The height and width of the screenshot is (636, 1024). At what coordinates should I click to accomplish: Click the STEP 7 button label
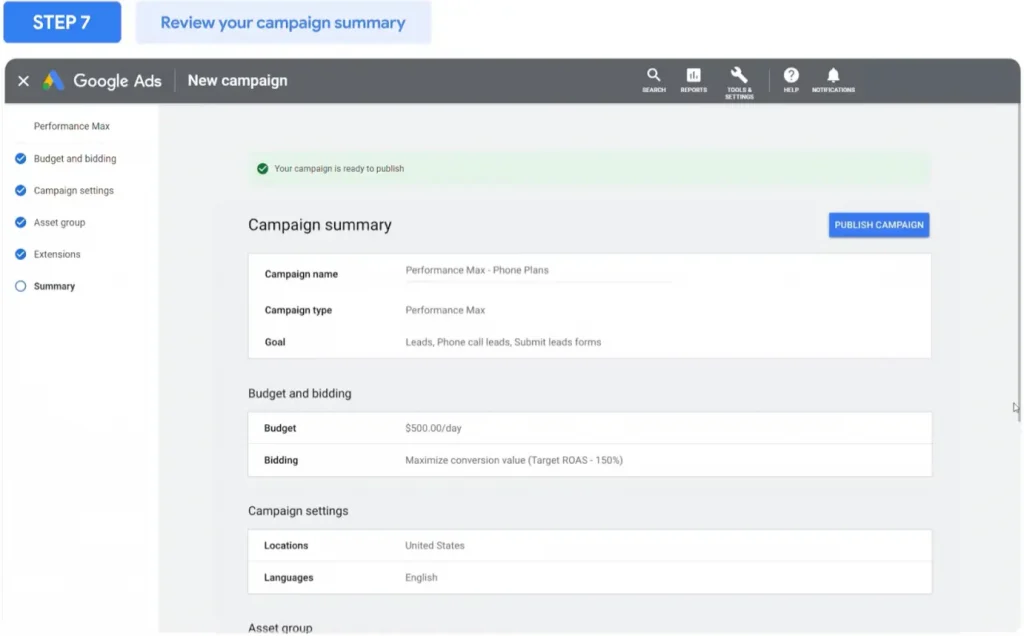pyautogui.click(x=62, y=22)
